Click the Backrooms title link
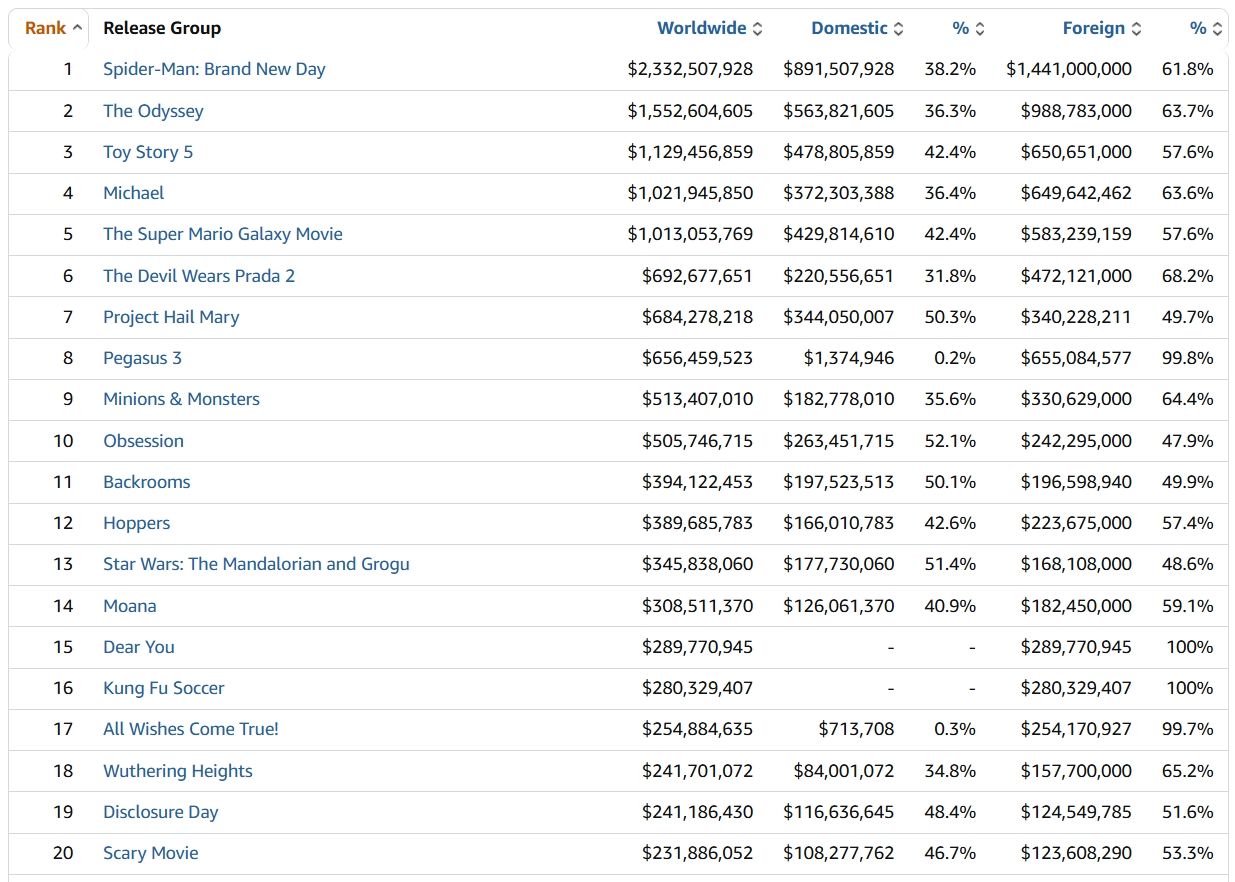1235x882 pixels. 147,482
